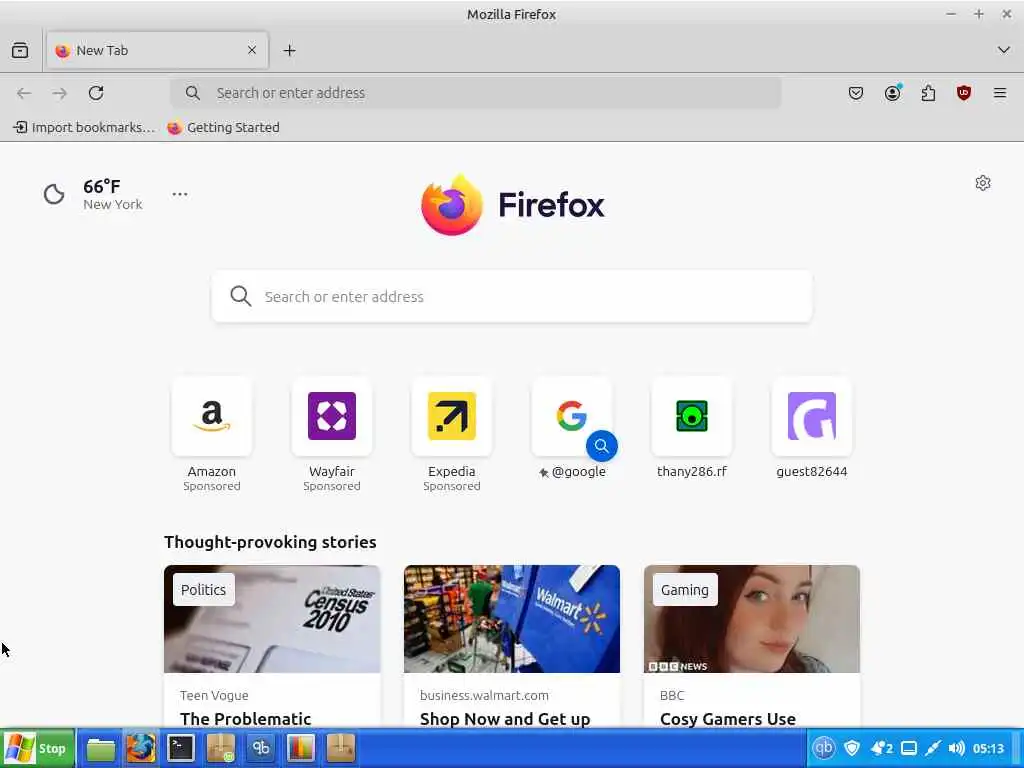Screen dimensions: 1024x768
Task: Click the Gaming topic label
Action: click(x=684, y=590)
